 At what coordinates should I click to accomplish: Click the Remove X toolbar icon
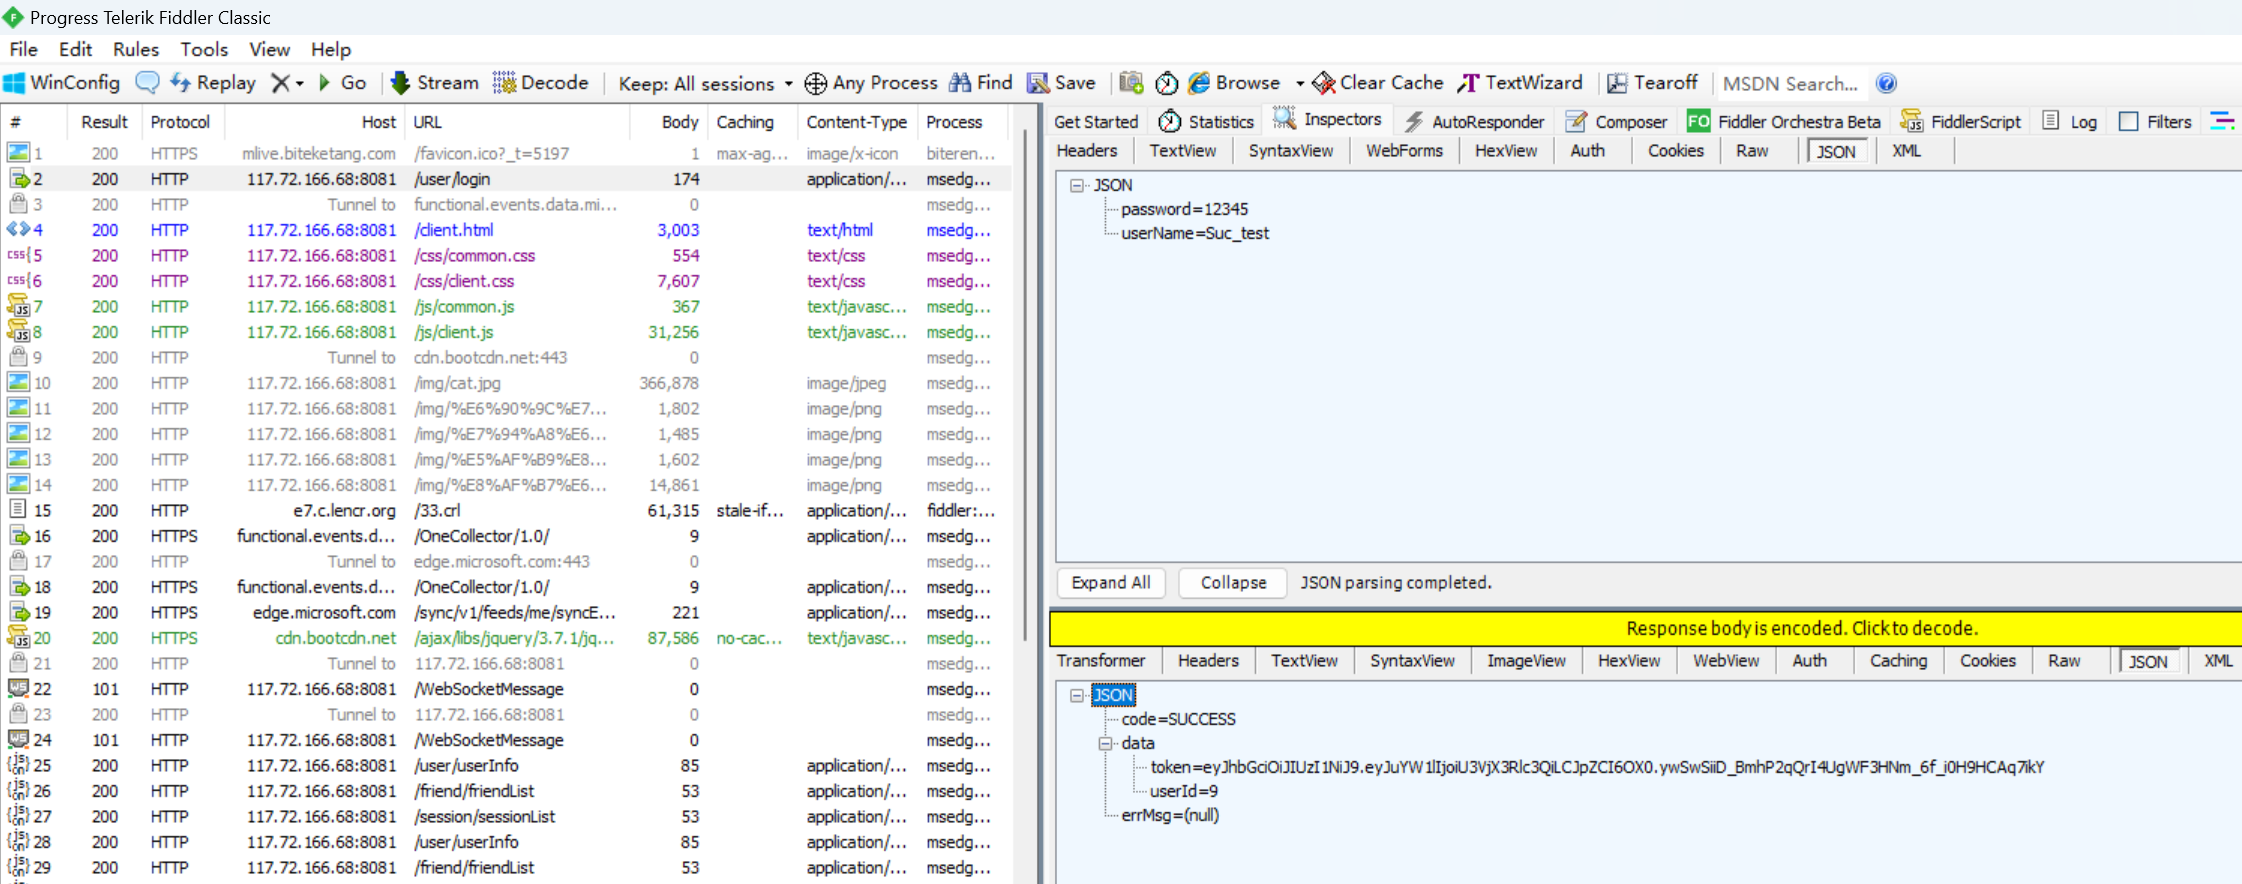pyautogui.click(x=281, y=83)
